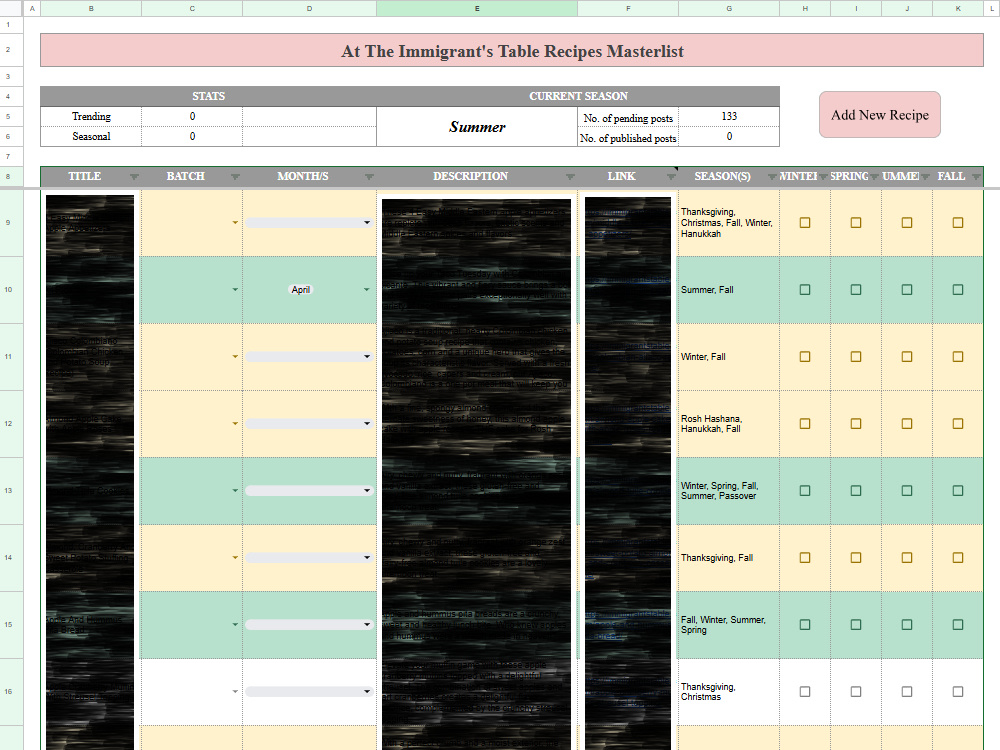Open the batch dropdown arrow in row 10

[x=235, y=290]
